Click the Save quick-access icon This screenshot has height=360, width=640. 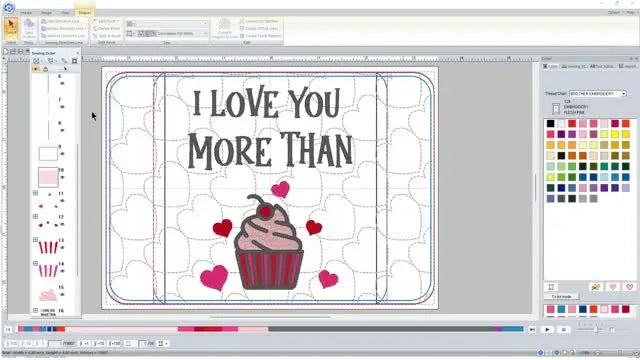[x=20, y=52]
